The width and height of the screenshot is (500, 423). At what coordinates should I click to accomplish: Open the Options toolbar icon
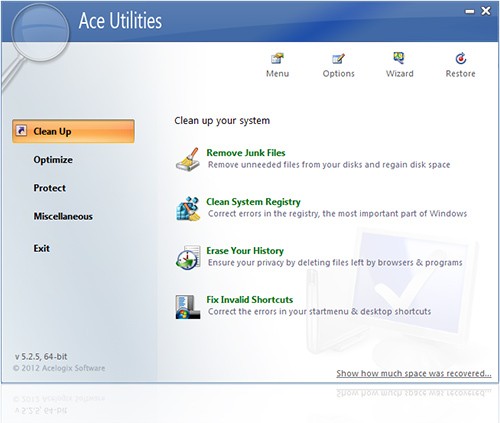[338, 58]
